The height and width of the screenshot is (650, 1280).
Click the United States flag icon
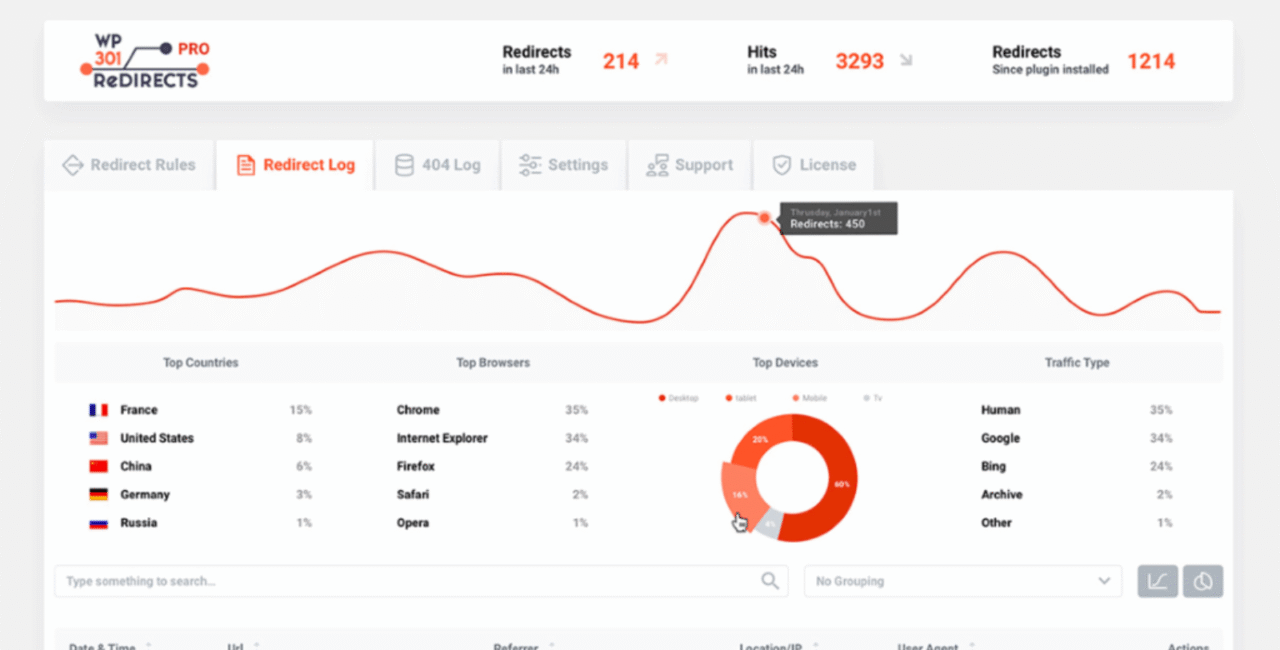pyautogui.click(x=98, y=438)
